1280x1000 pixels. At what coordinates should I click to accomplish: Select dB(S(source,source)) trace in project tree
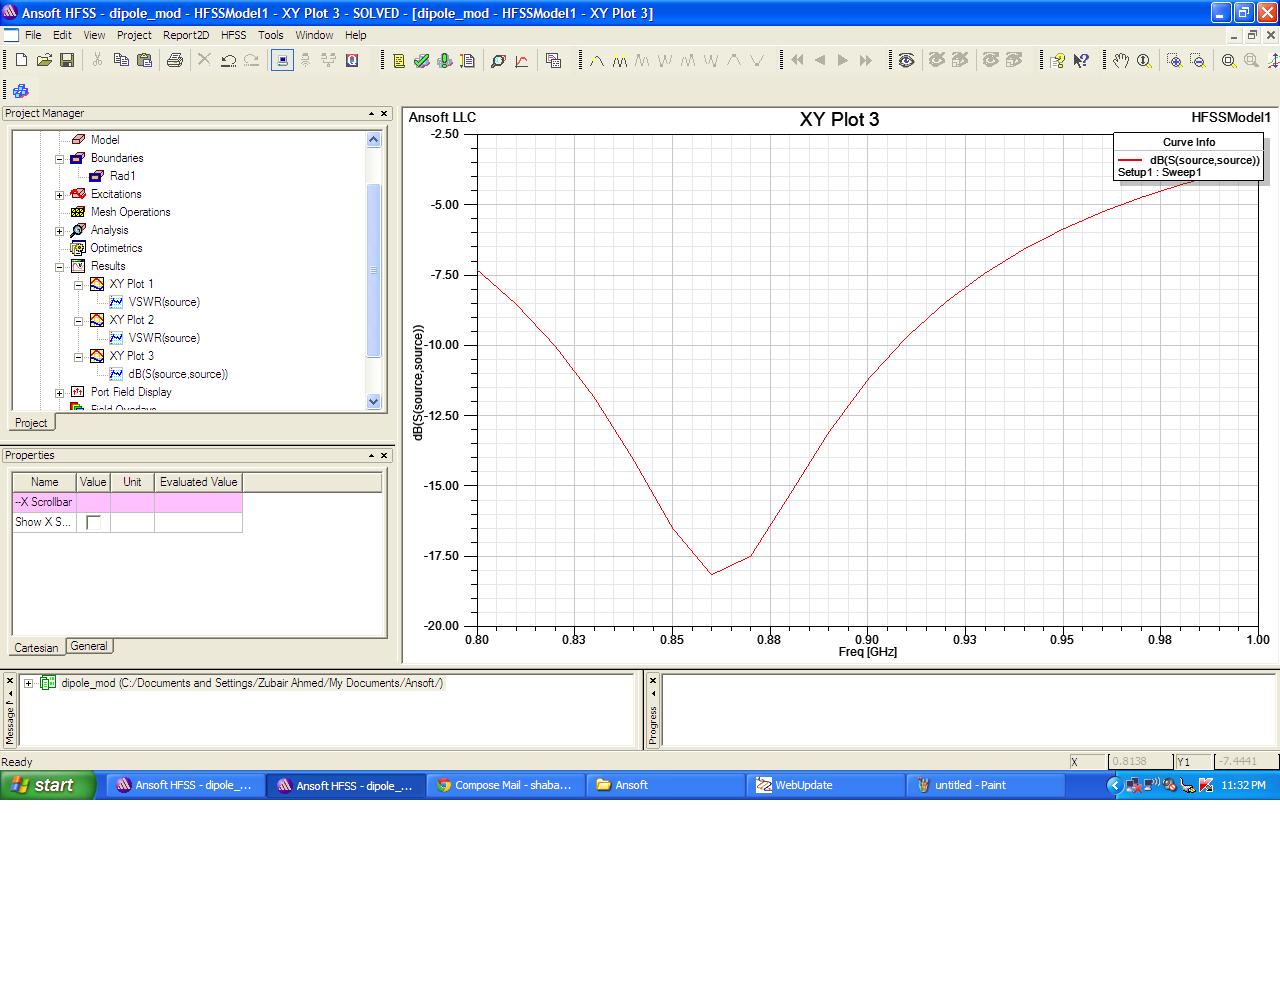click(177, 374)
